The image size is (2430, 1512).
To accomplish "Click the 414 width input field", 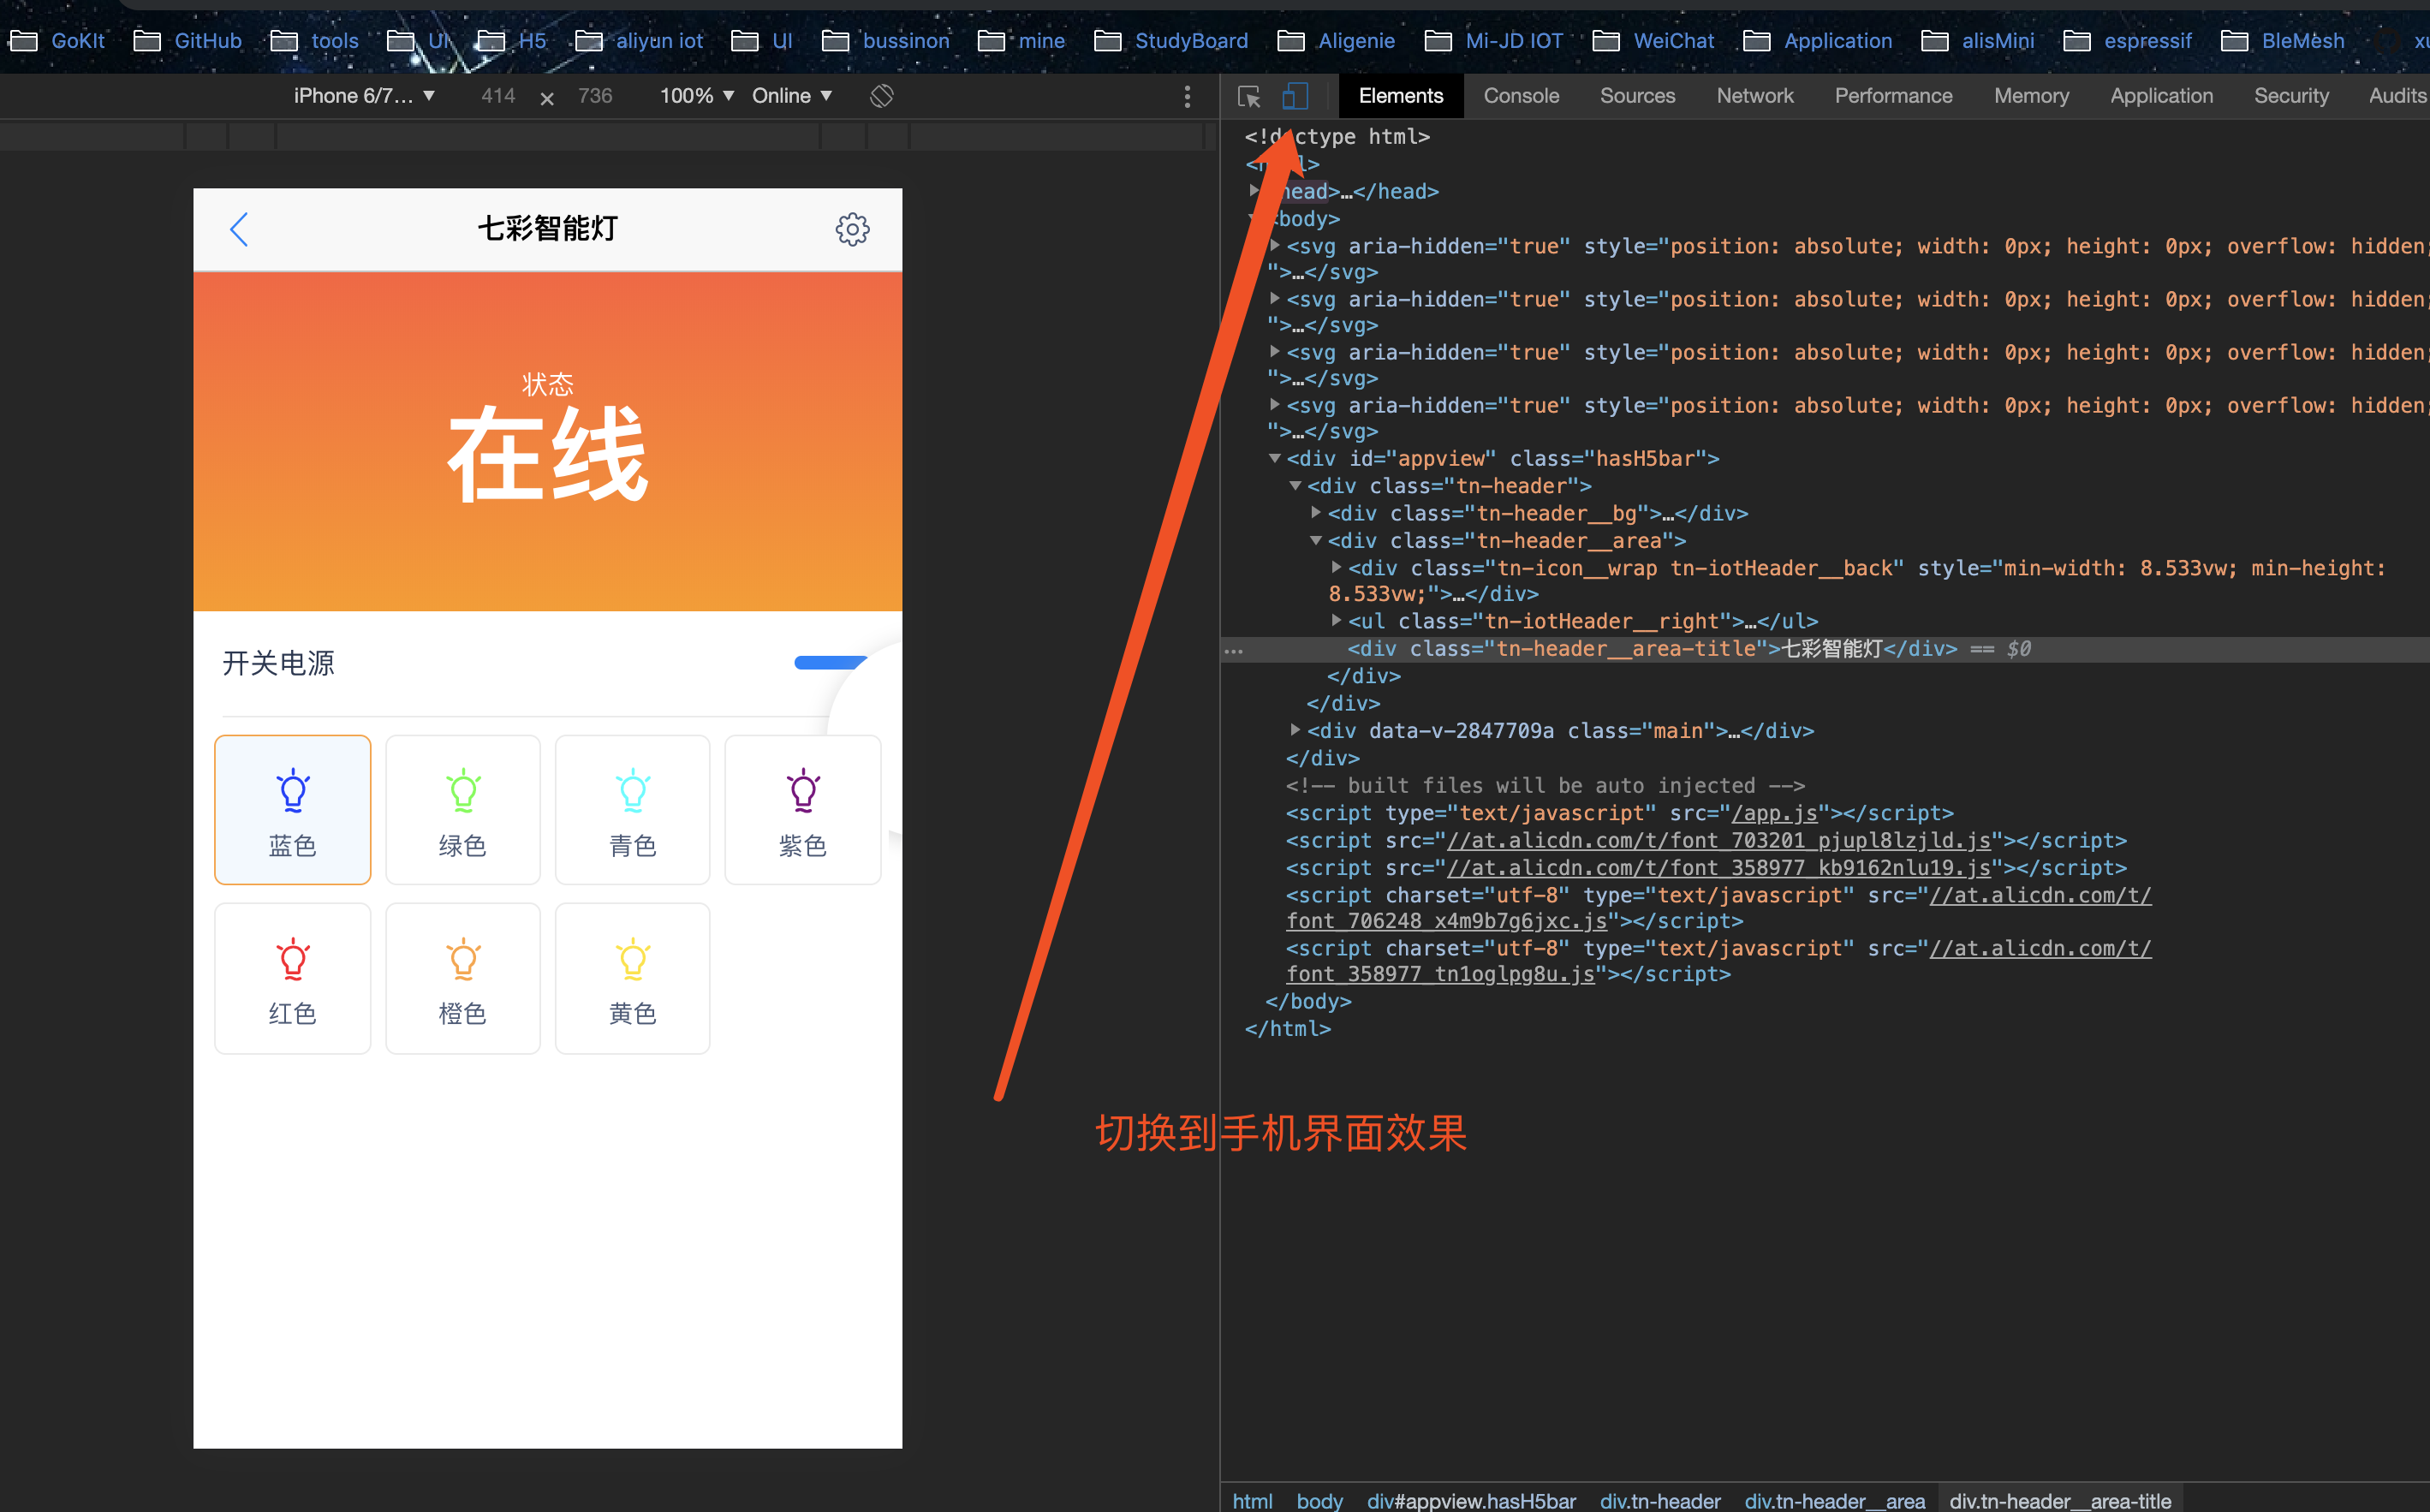I will click(498, 96).
